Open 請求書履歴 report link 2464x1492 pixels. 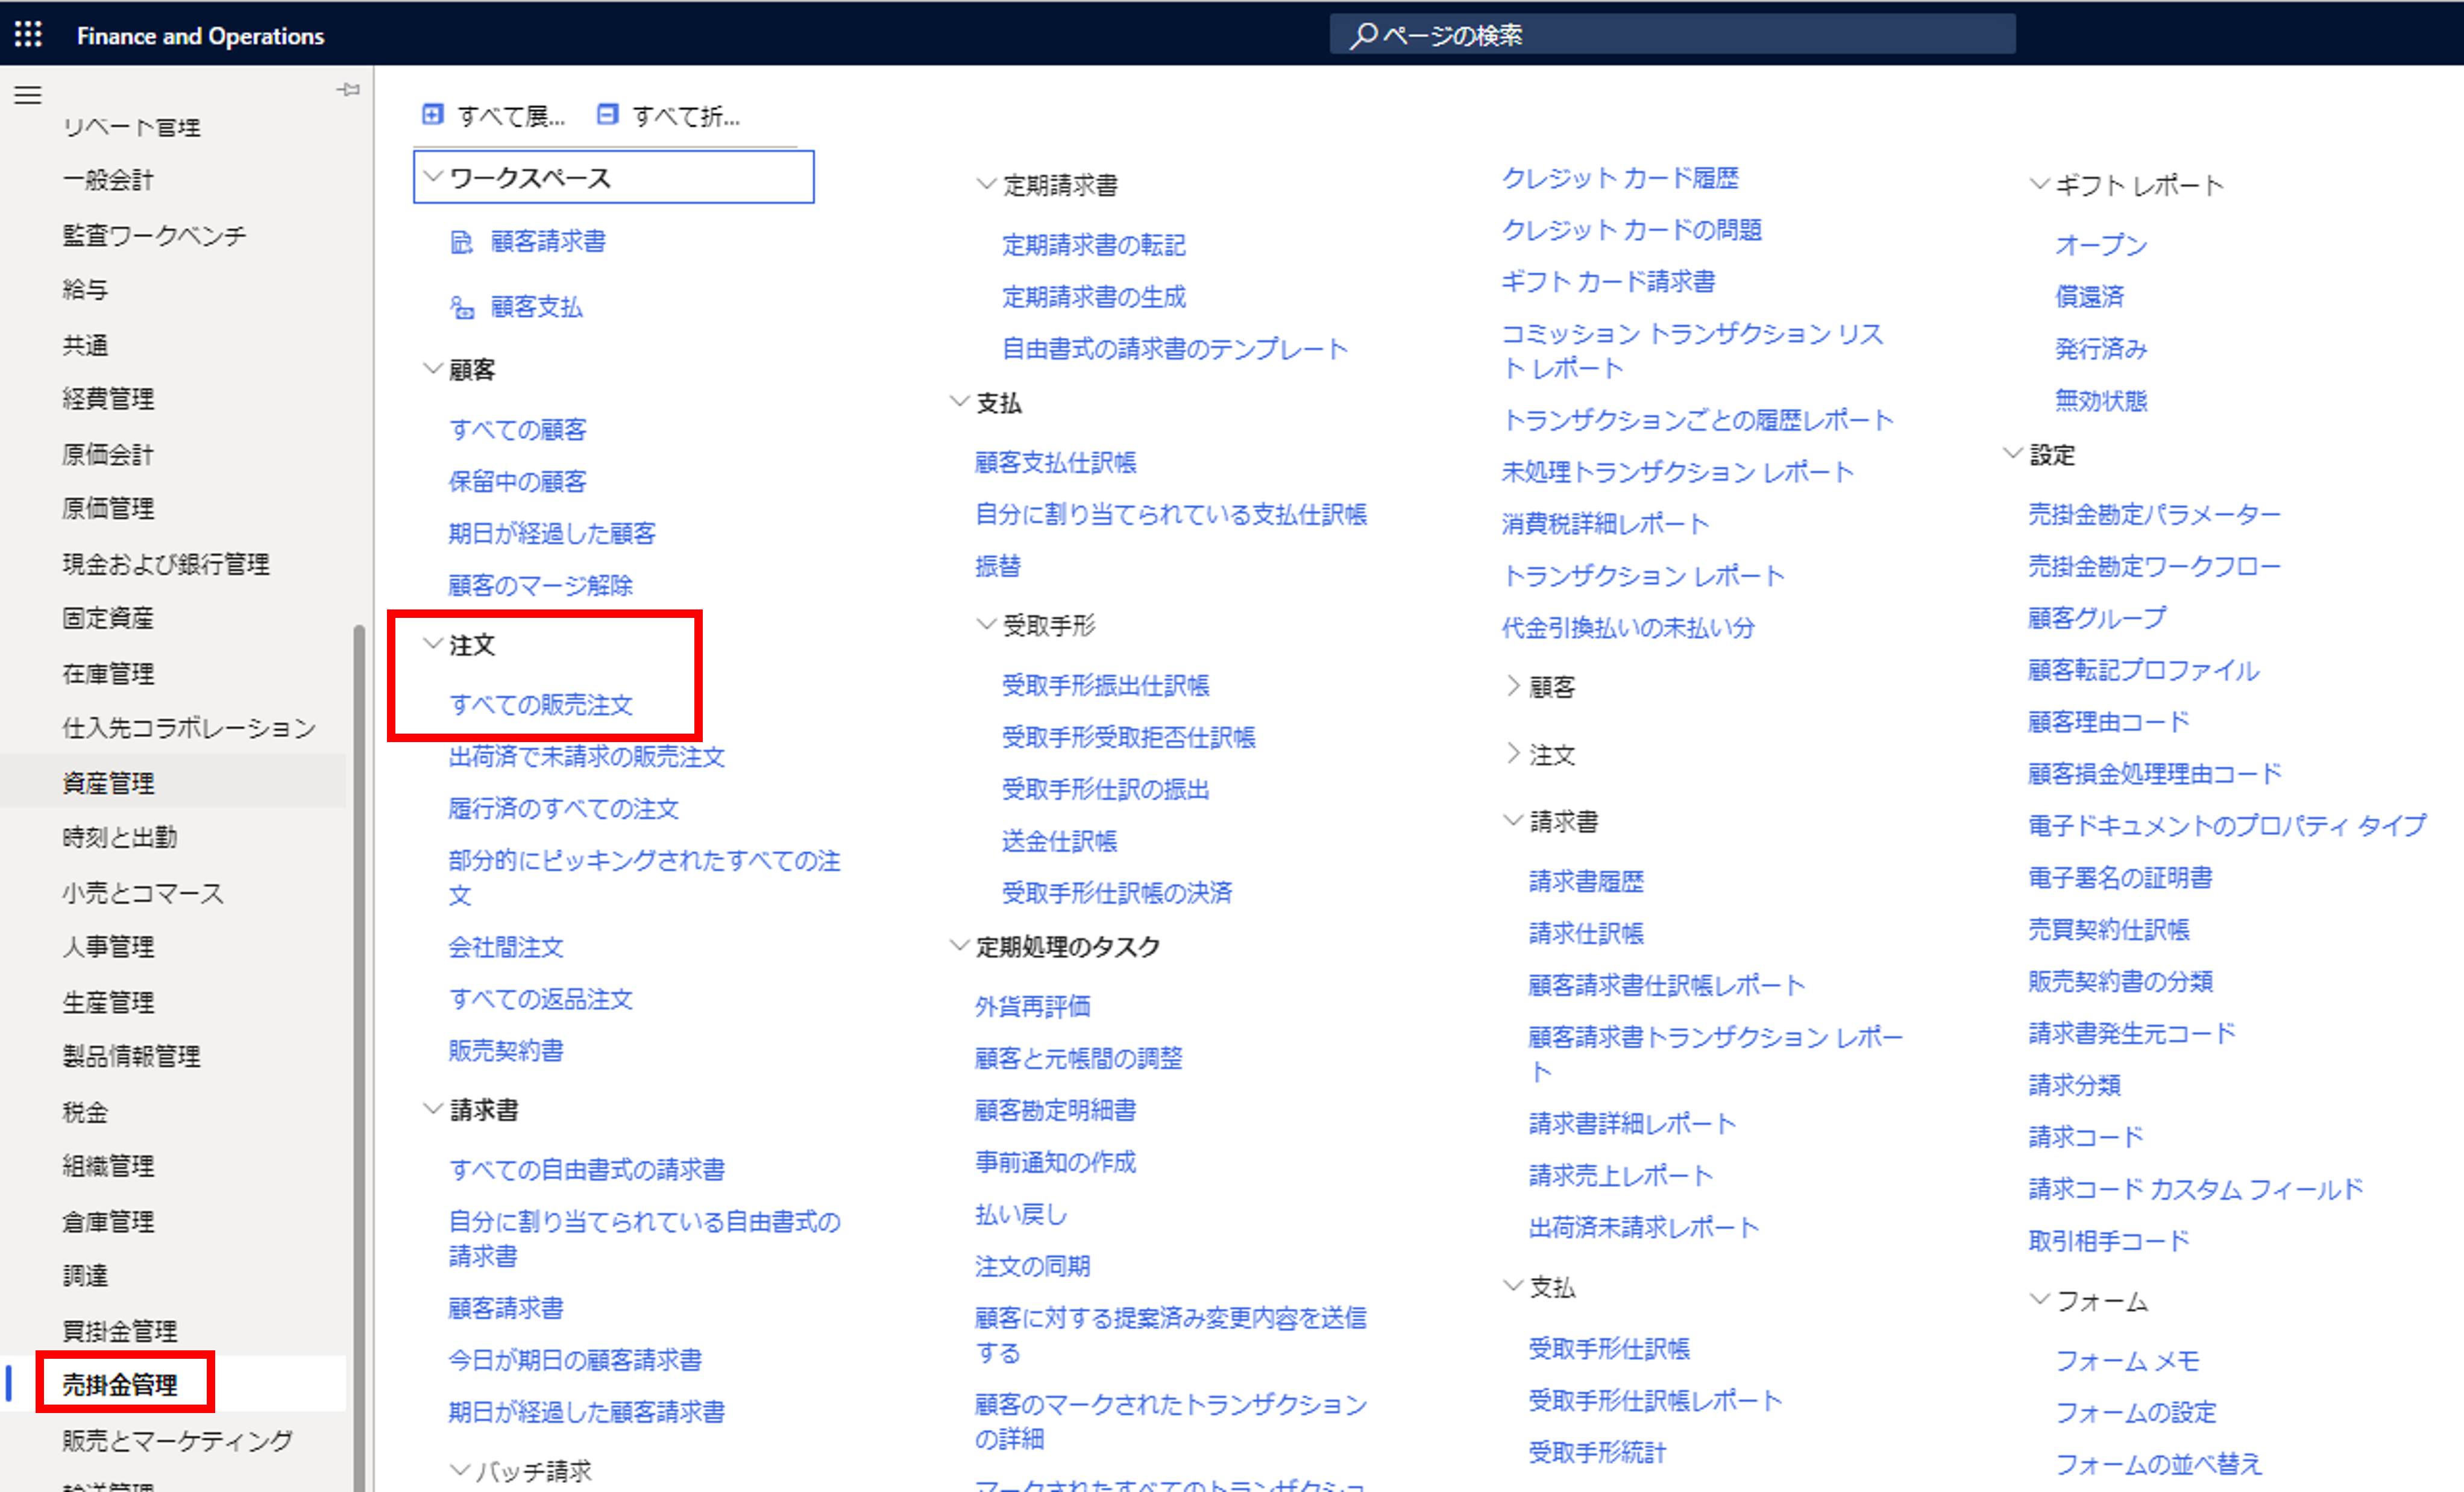(x=1587, y=881)
